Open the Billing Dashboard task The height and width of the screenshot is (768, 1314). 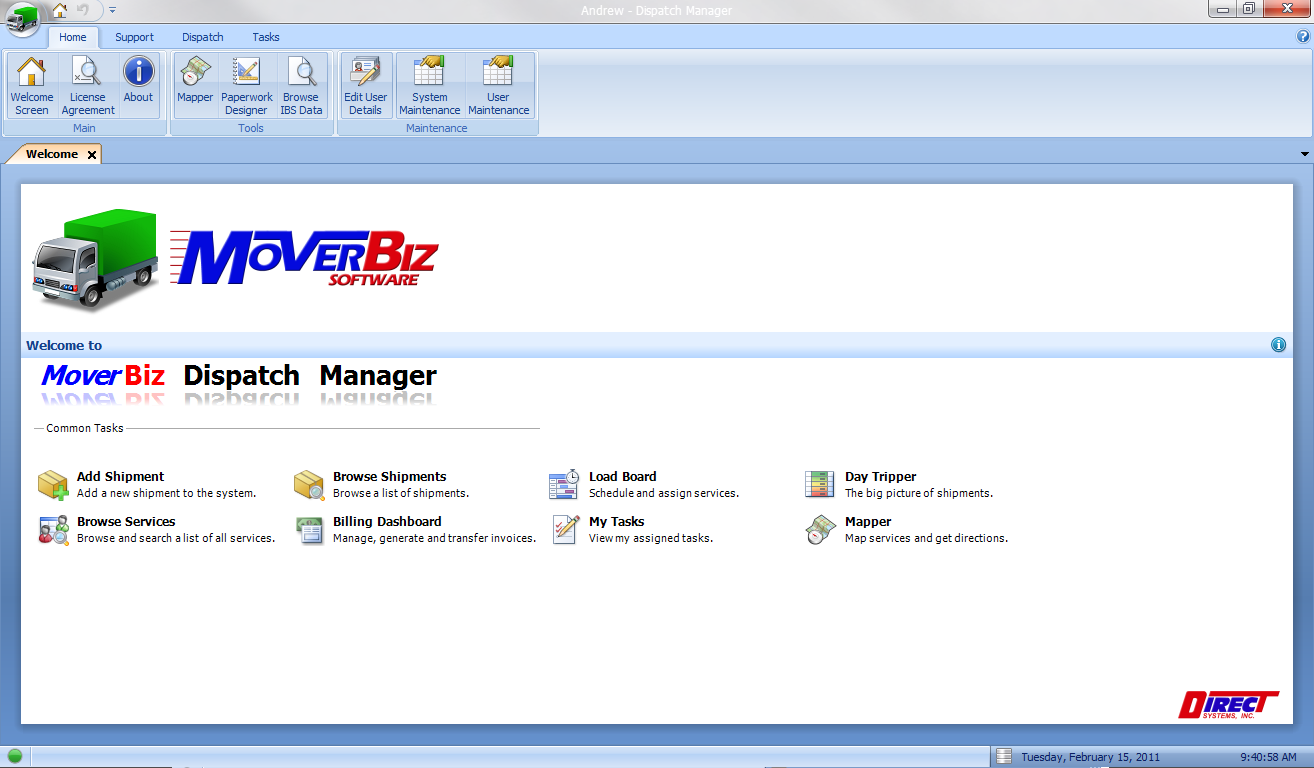click(x=387, y=522)
